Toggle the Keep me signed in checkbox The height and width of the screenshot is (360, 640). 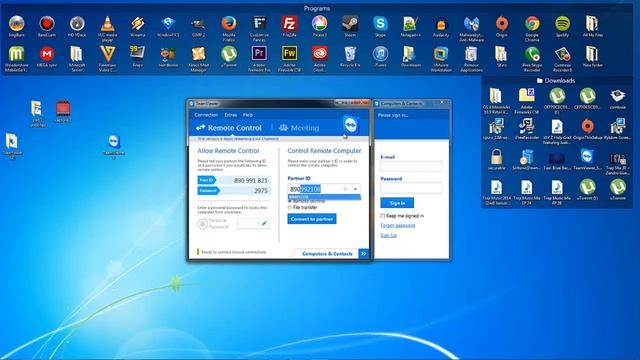[382, 216]
